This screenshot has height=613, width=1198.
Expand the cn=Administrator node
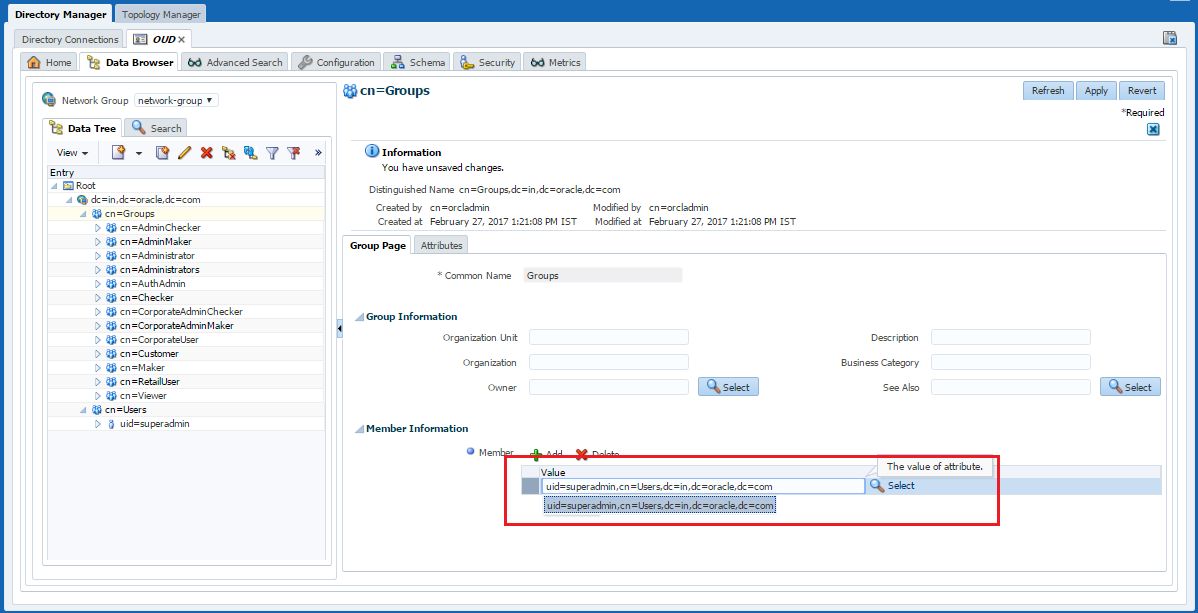click(x=98, y=255)
